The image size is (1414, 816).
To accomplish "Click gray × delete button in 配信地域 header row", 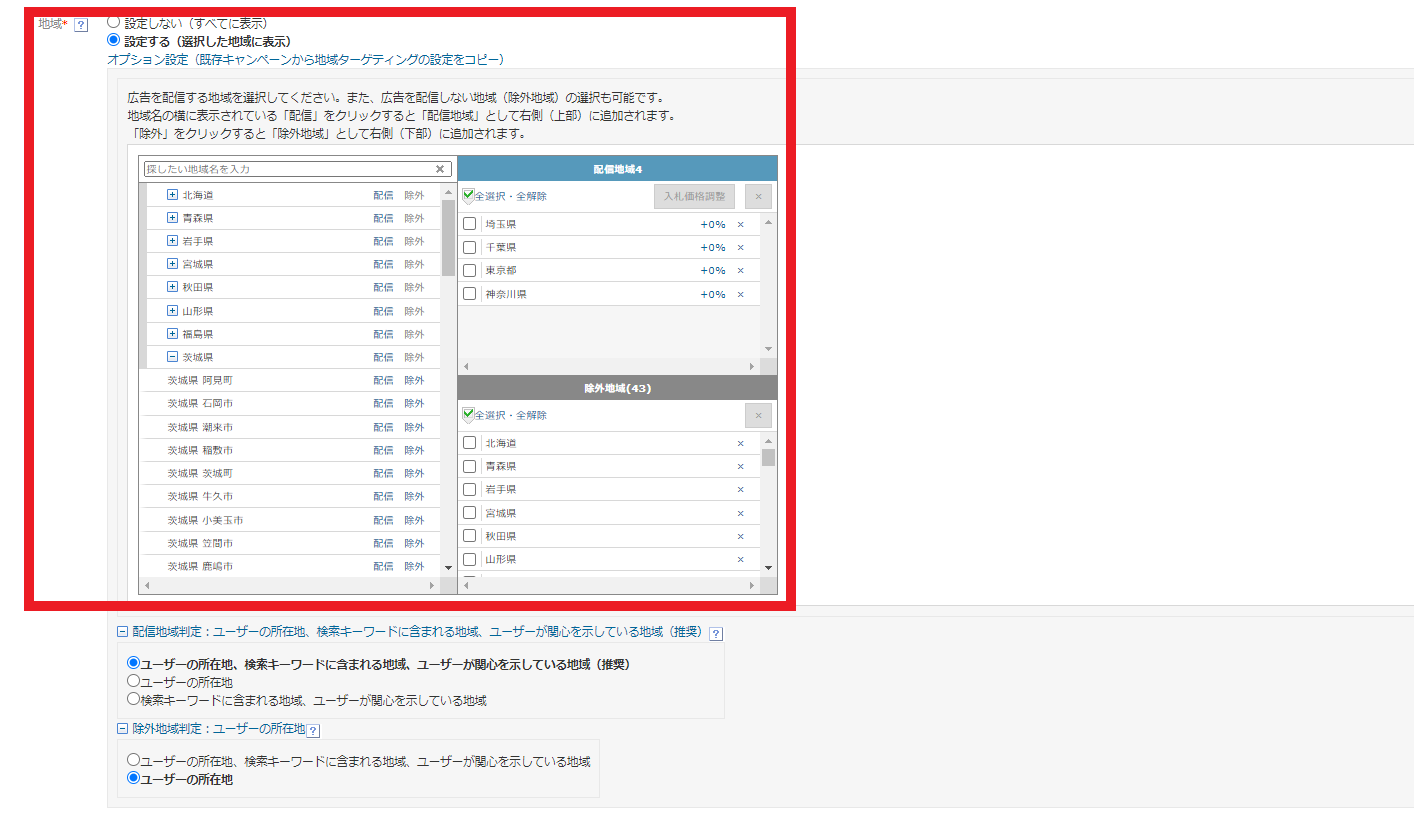I will tap(758, 196).
